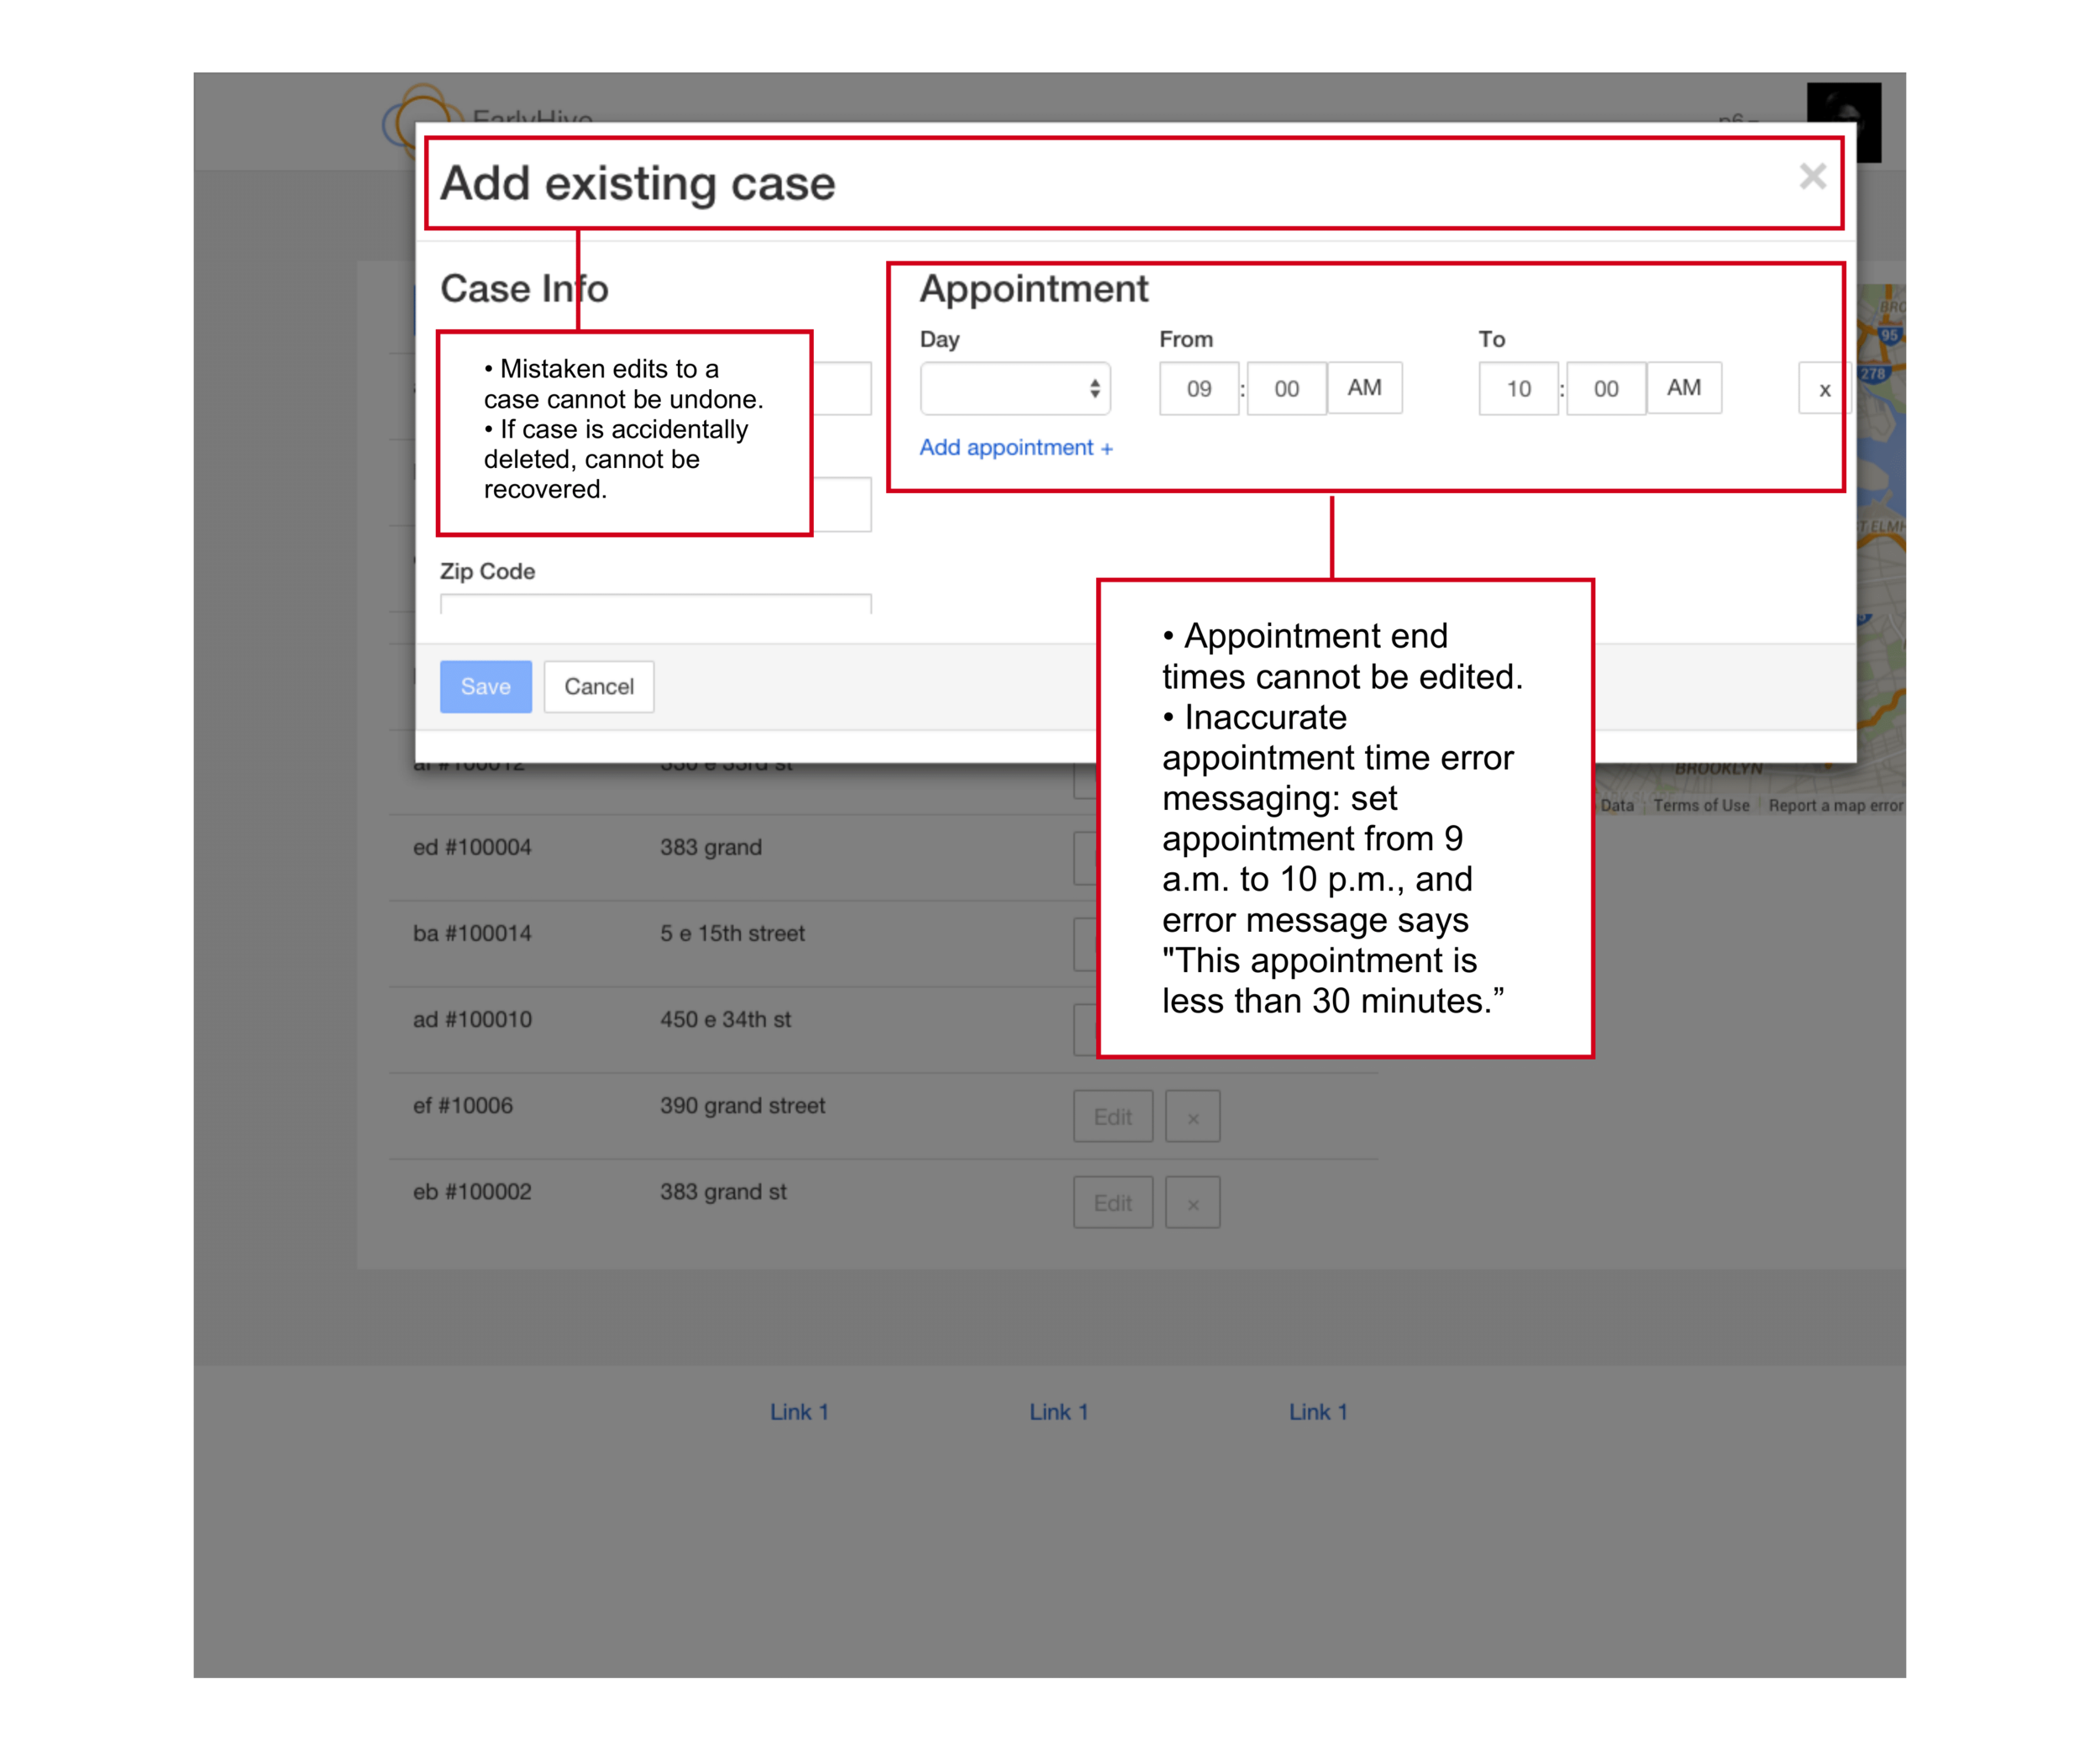Click Report a map error link
2100x1751 pixels.
1835,806
